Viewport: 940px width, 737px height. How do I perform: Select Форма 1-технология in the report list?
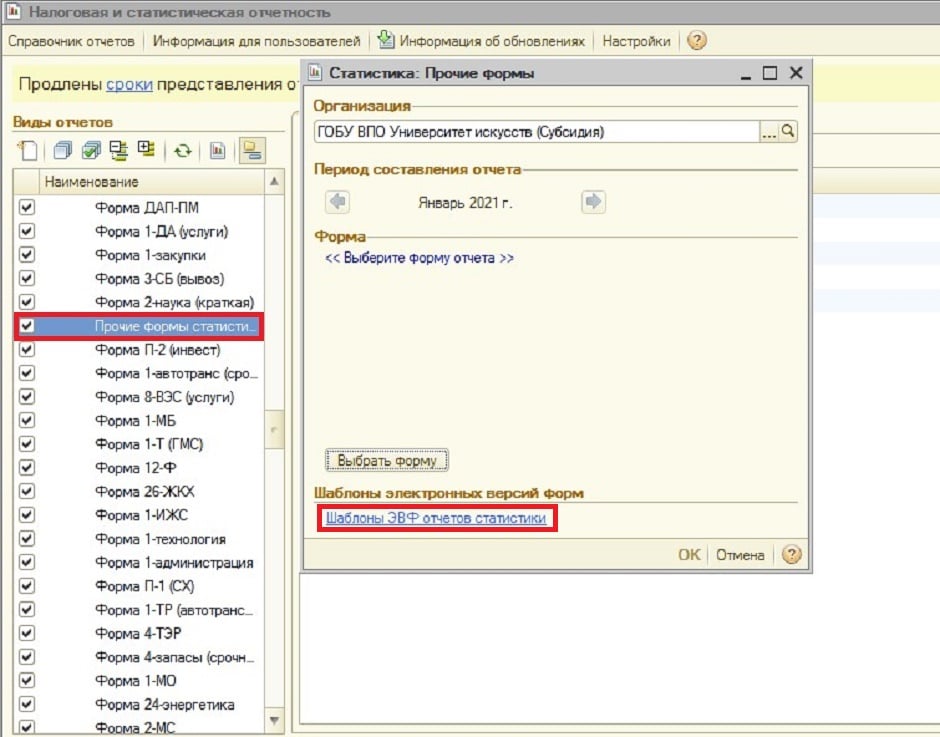pyautogui.click(x=160, y=539)
